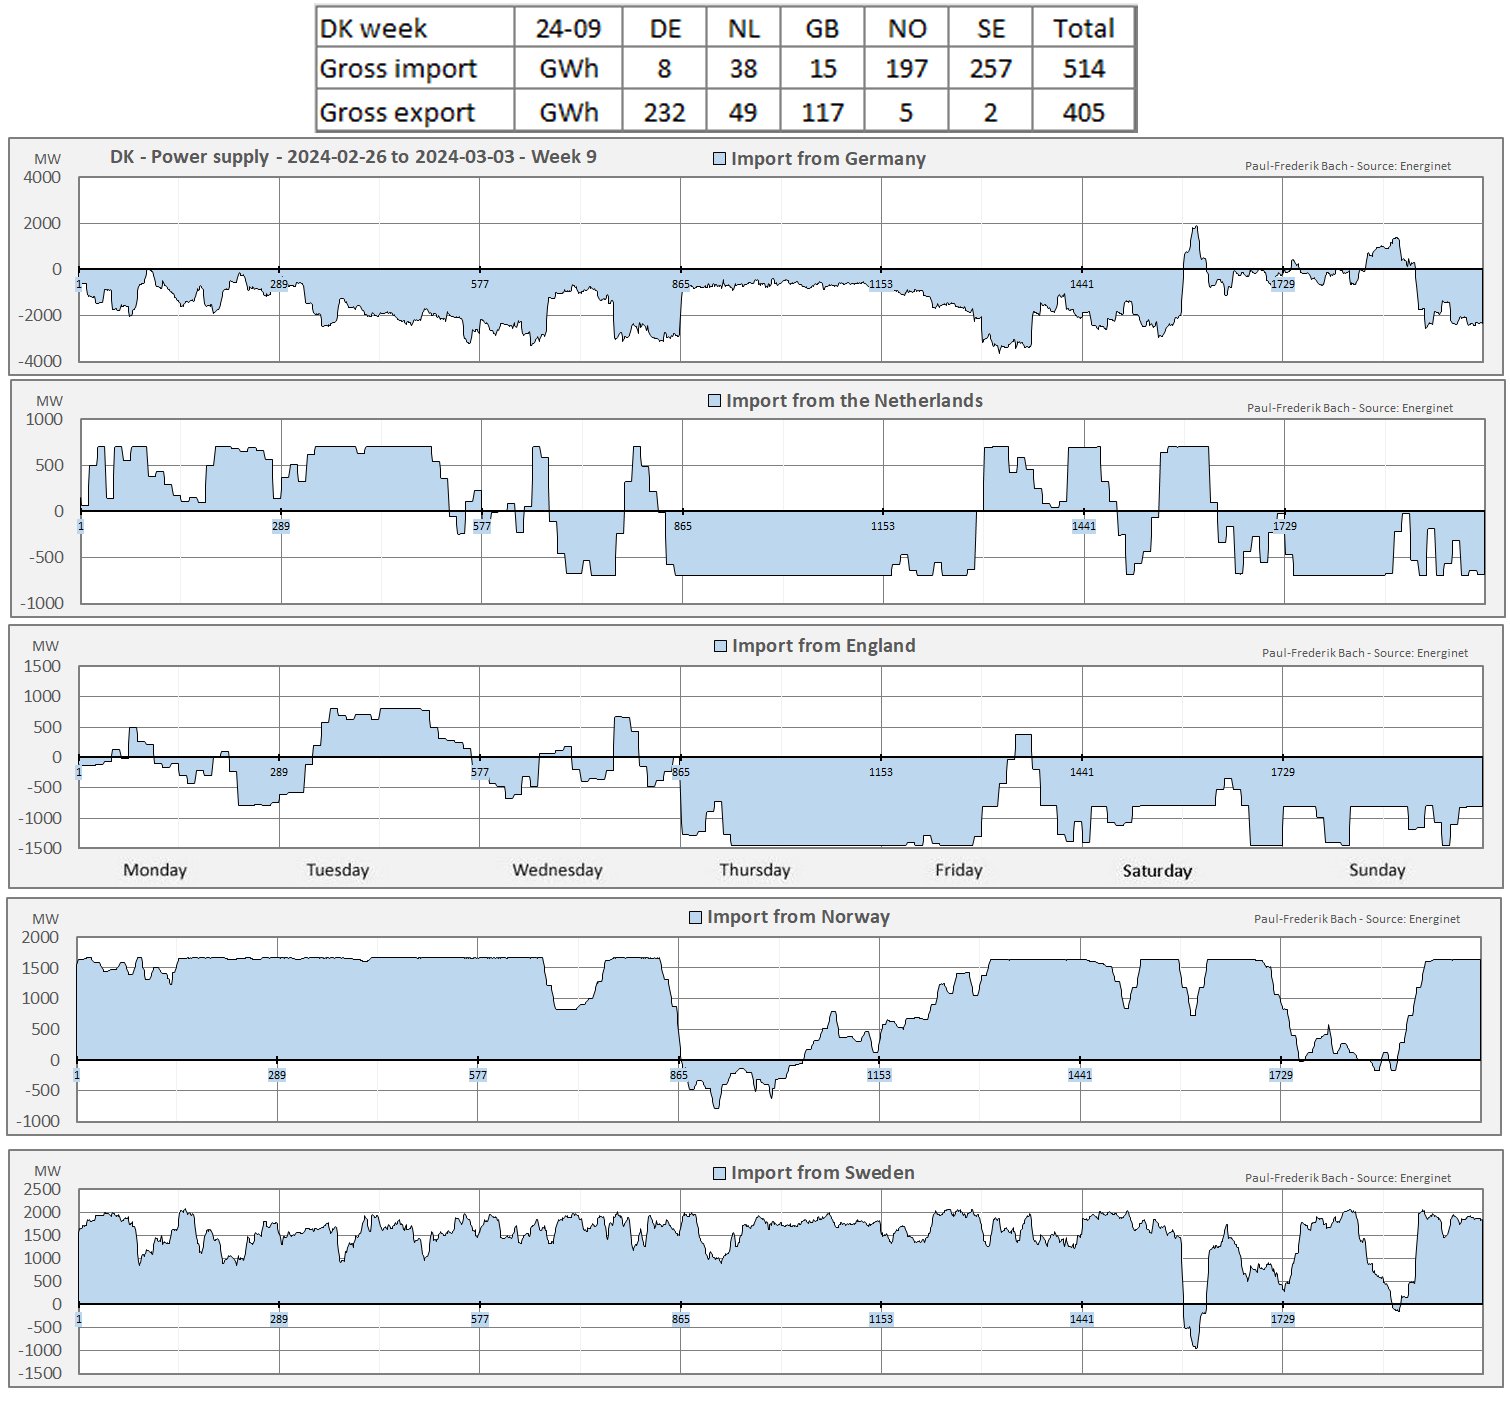Click the Sunday day label
This screenshot has width=1510, height=1407.
pos(1377,870)
